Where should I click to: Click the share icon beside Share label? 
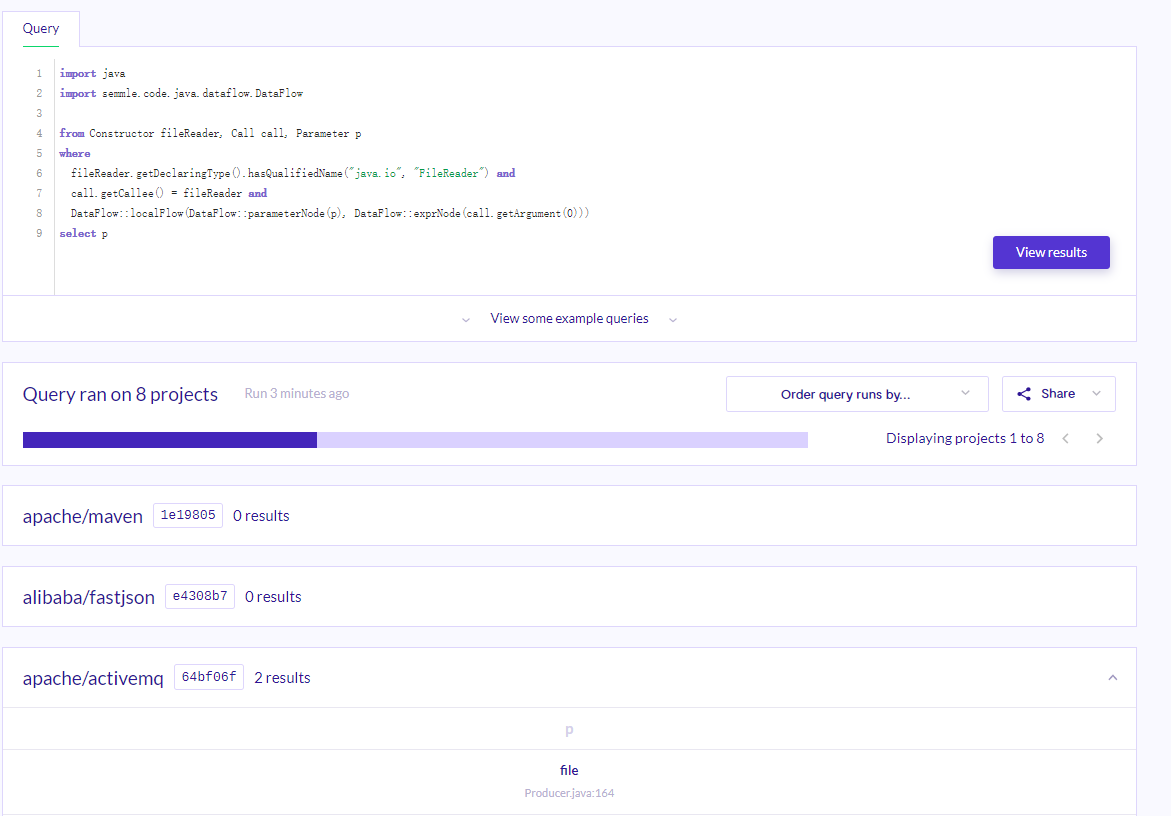point(1024,393)
